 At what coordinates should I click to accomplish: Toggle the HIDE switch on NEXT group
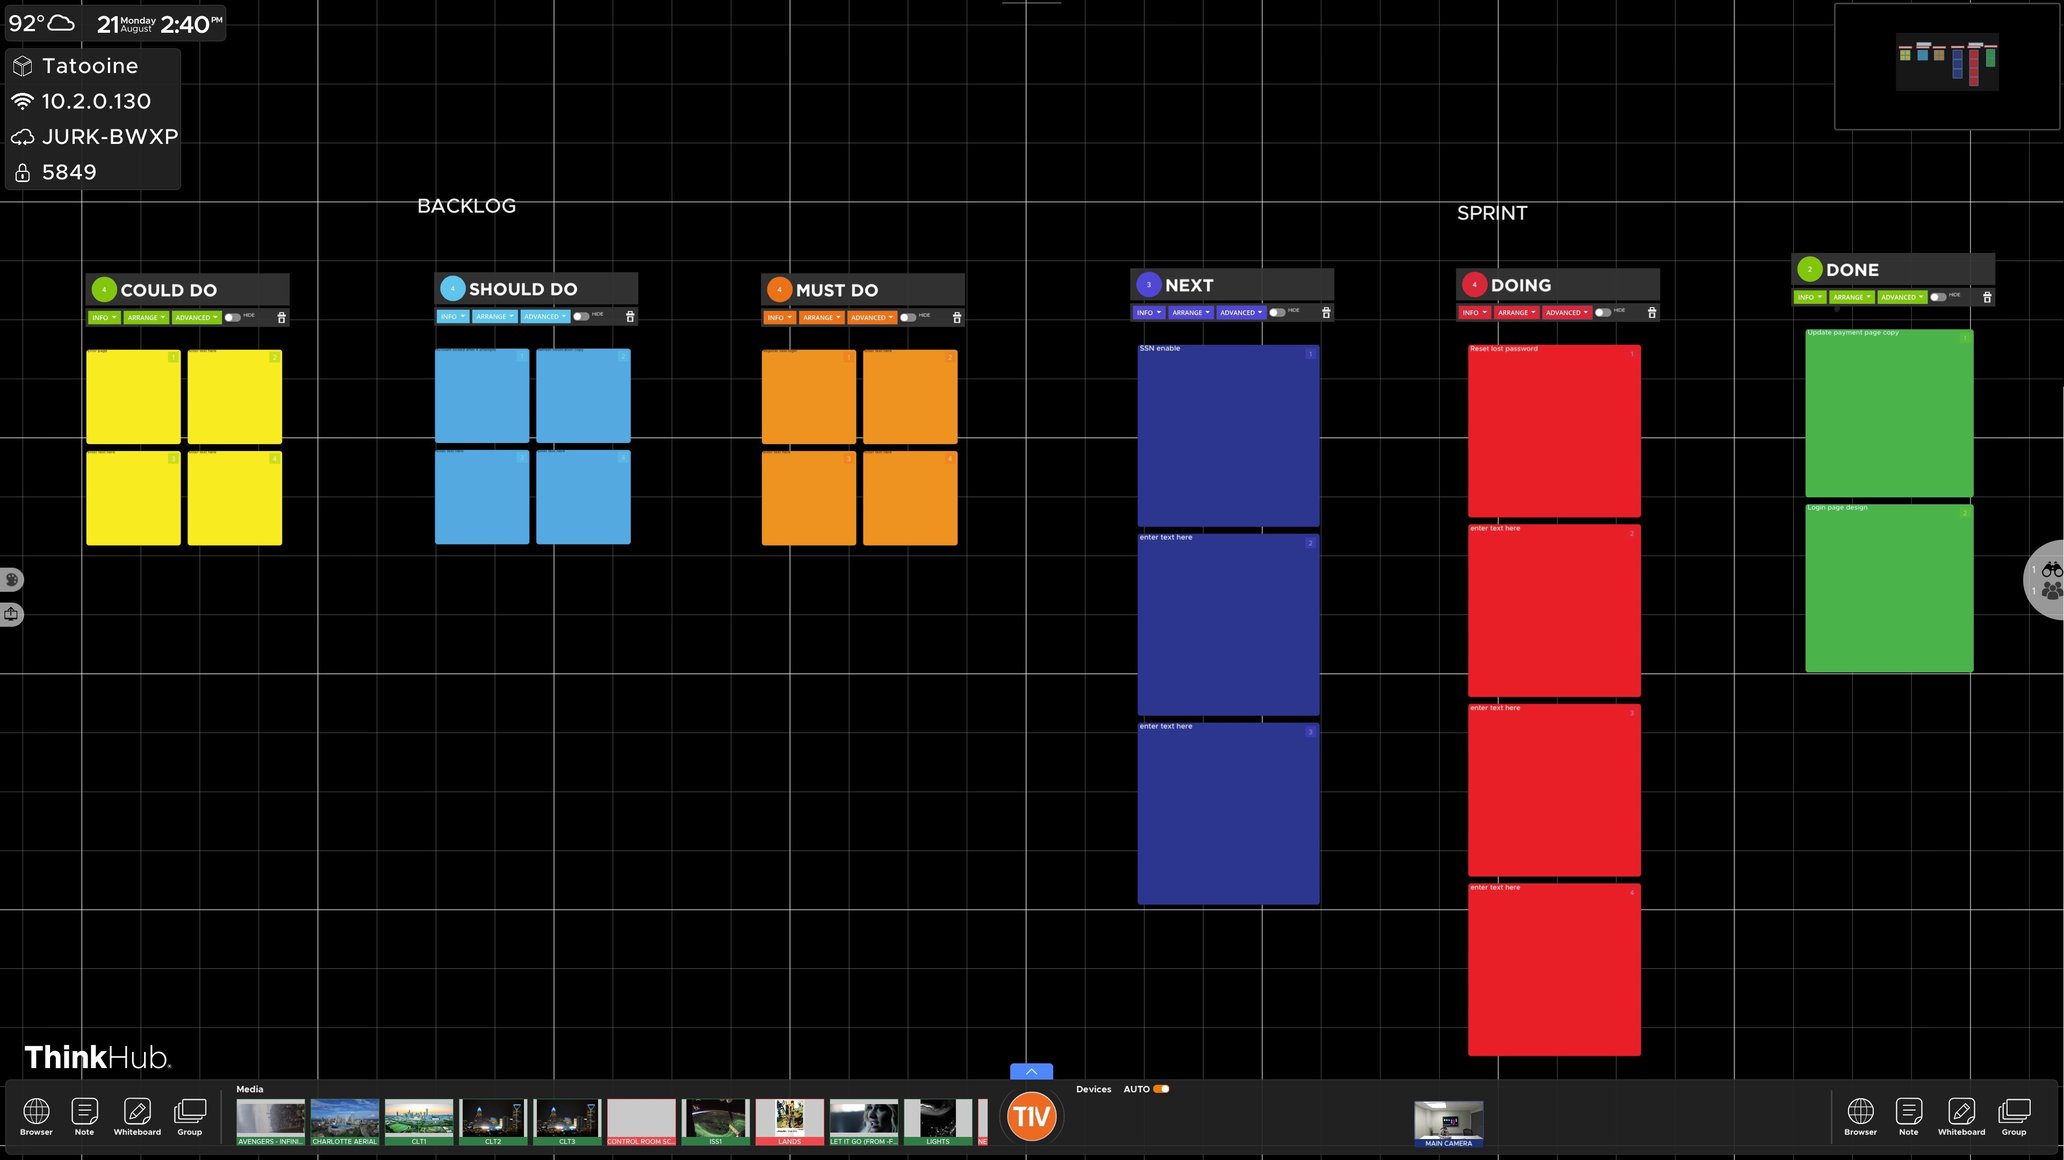[1277, 313]
